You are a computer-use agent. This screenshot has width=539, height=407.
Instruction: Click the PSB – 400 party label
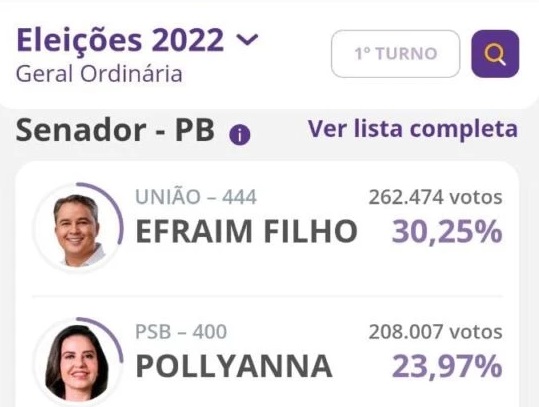181,332
